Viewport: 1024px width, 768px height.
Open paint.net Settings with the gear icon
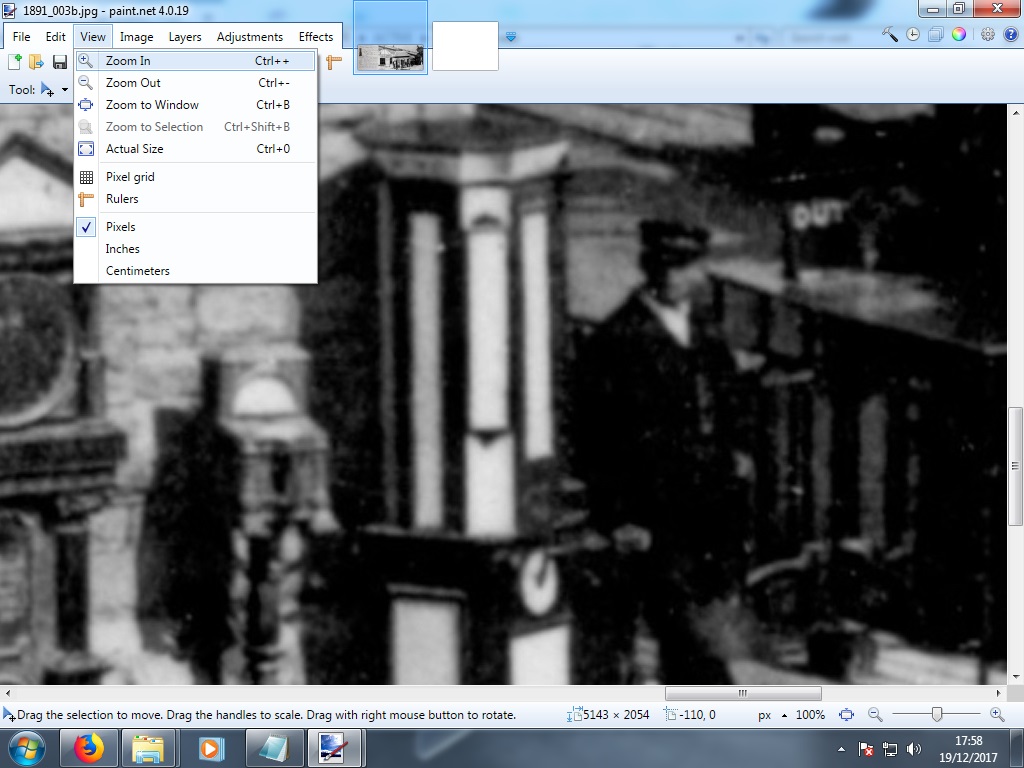(988, 33)
